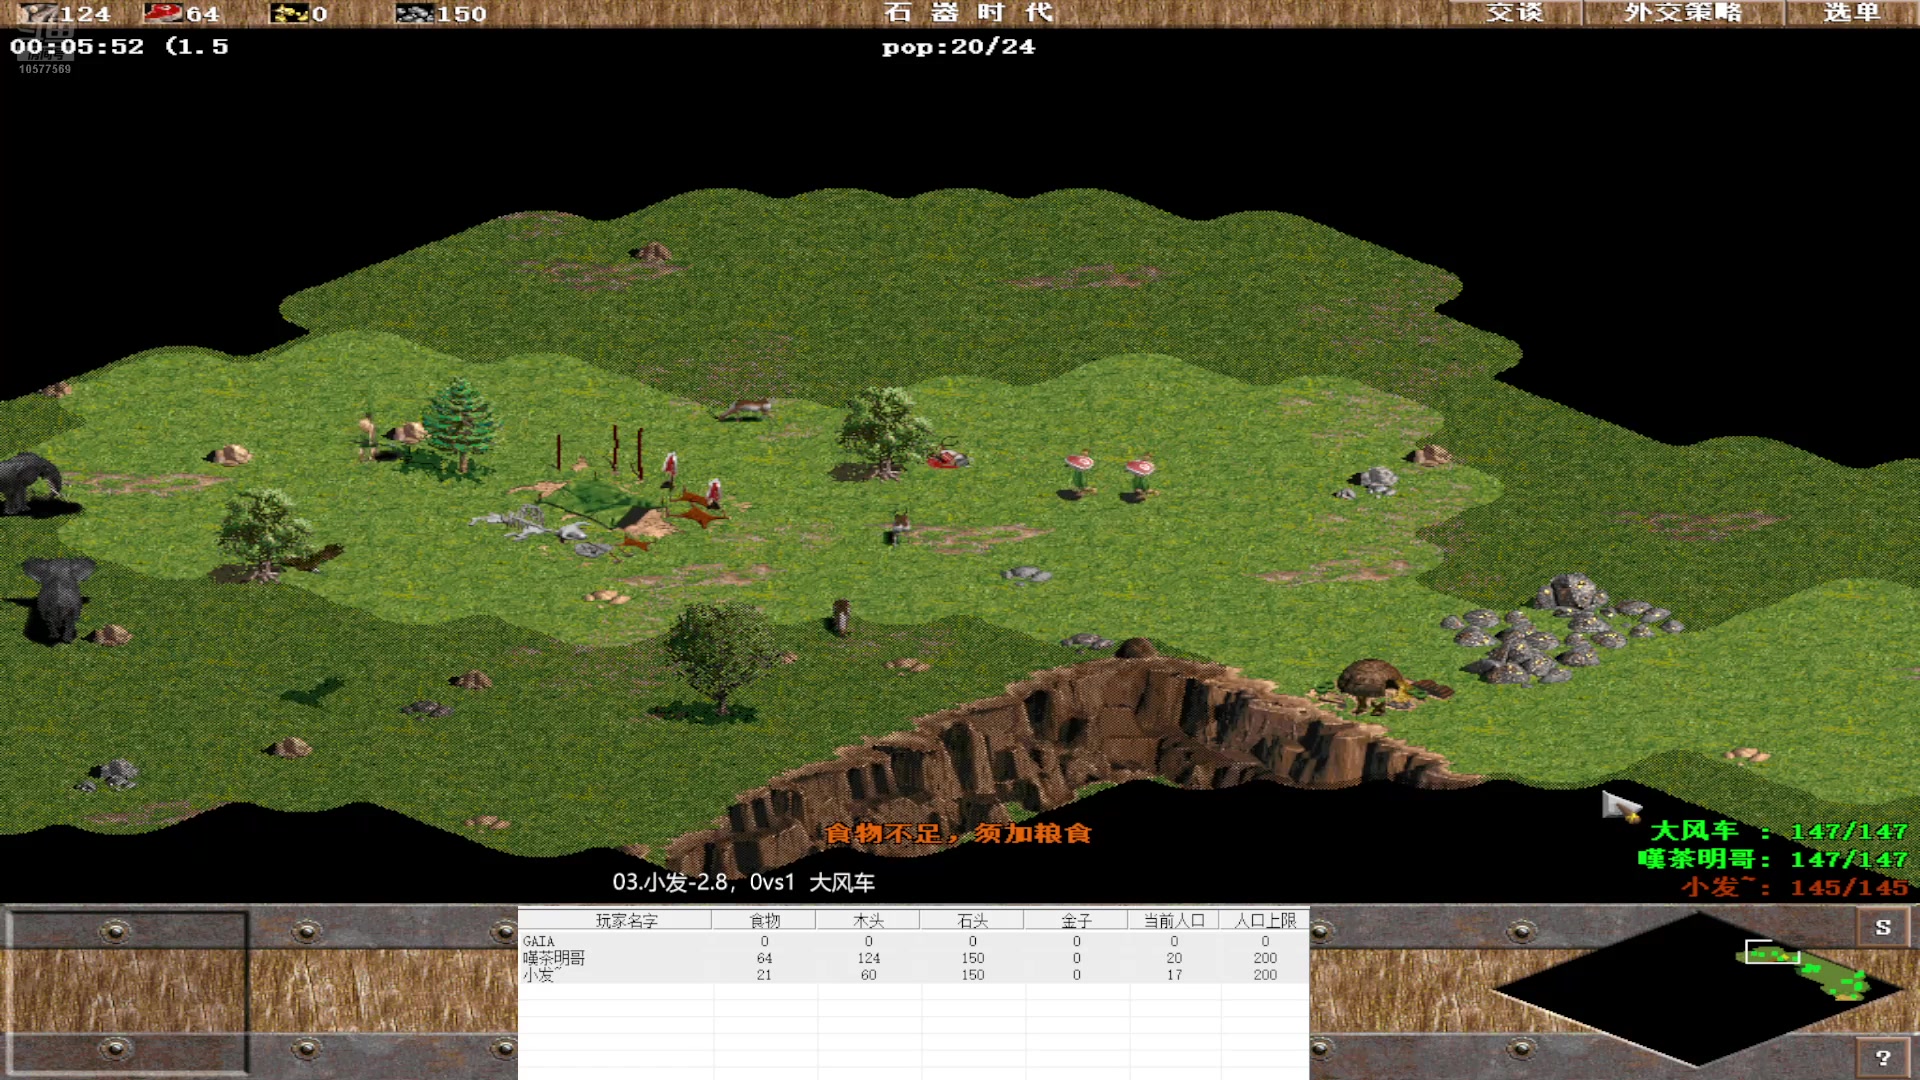Screen dimensions: 1920x1080
Task: Click the 木头 column header
Action: coord(868,920)
